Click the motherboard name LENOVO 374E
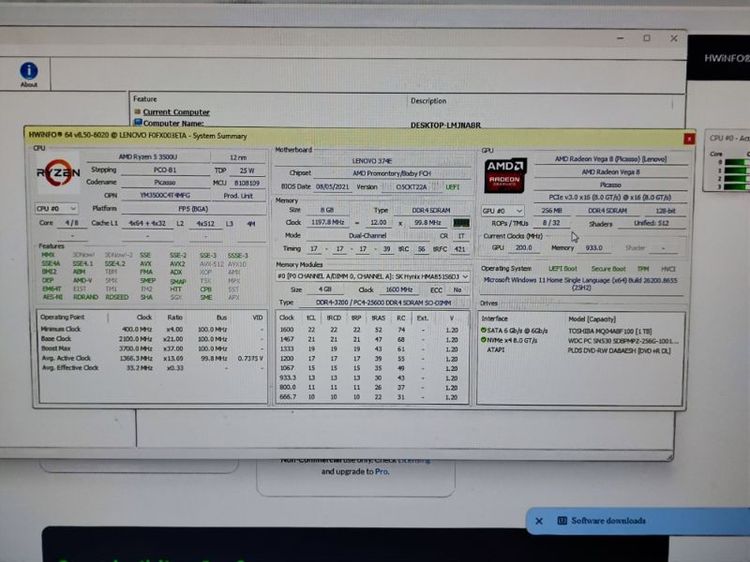The width and height of the screenshot is (750, 562). coord(372,161)
